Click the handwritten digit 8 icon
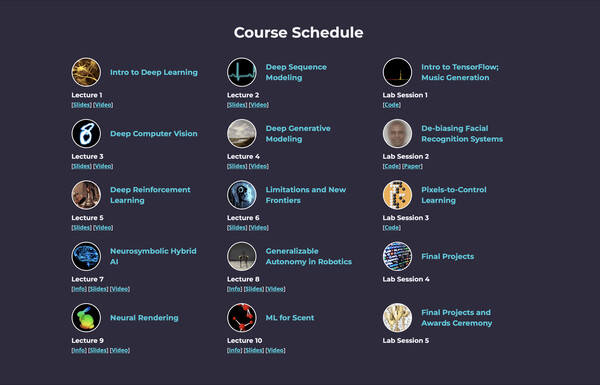600x385 pixels. click(86, 134)
